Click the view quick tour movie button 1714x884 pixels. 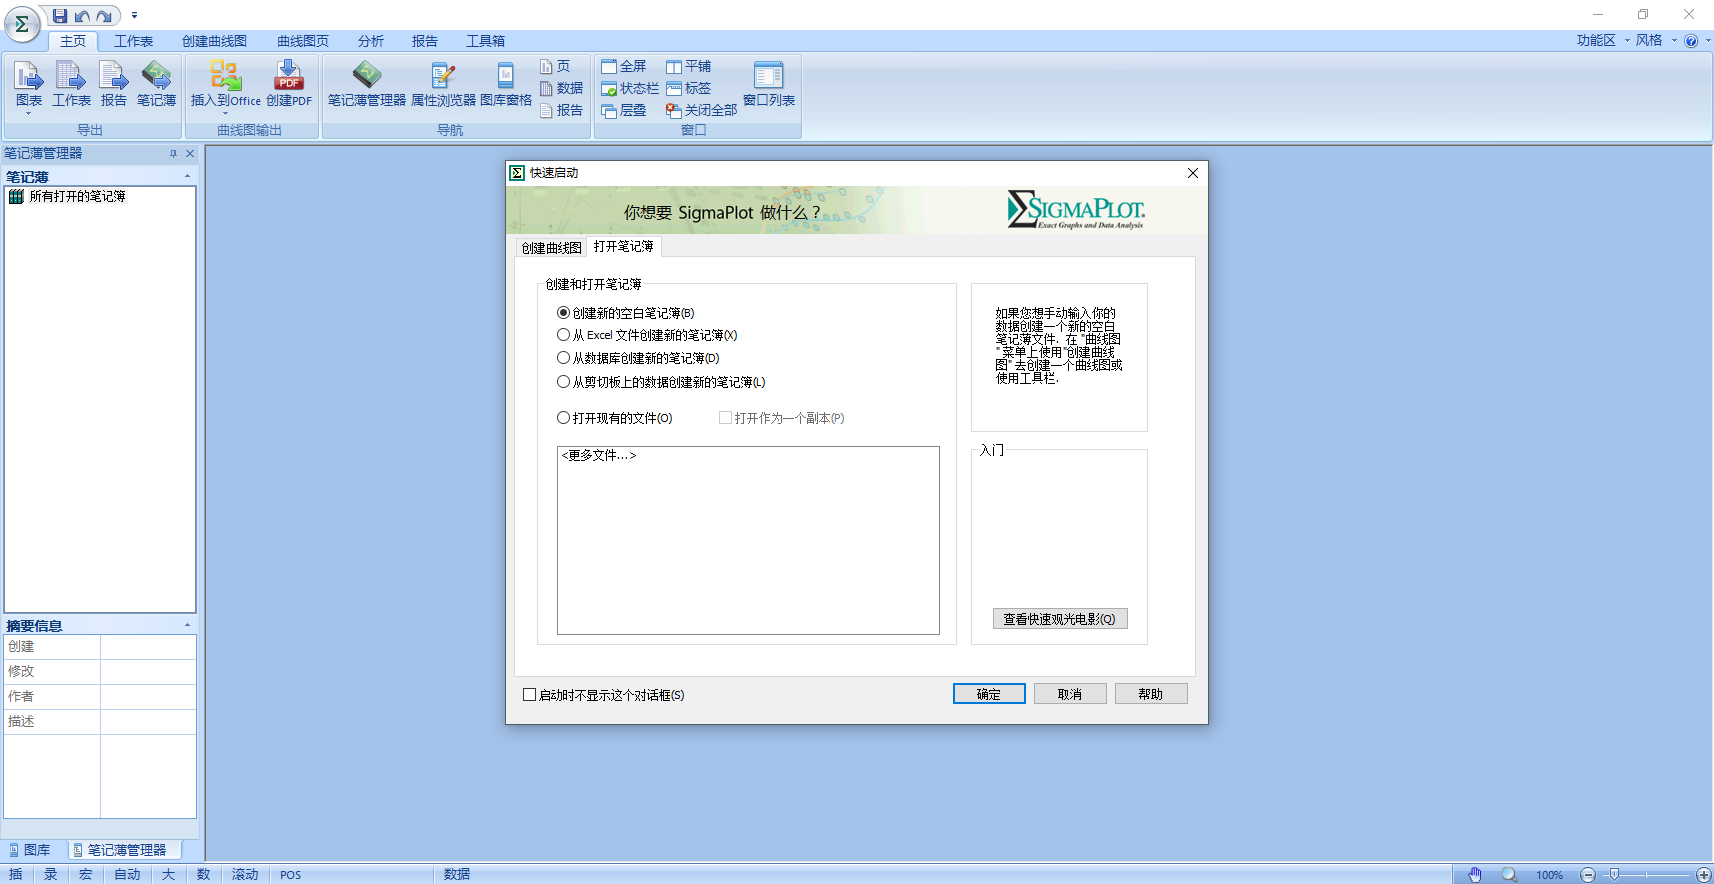(1059, 619)
